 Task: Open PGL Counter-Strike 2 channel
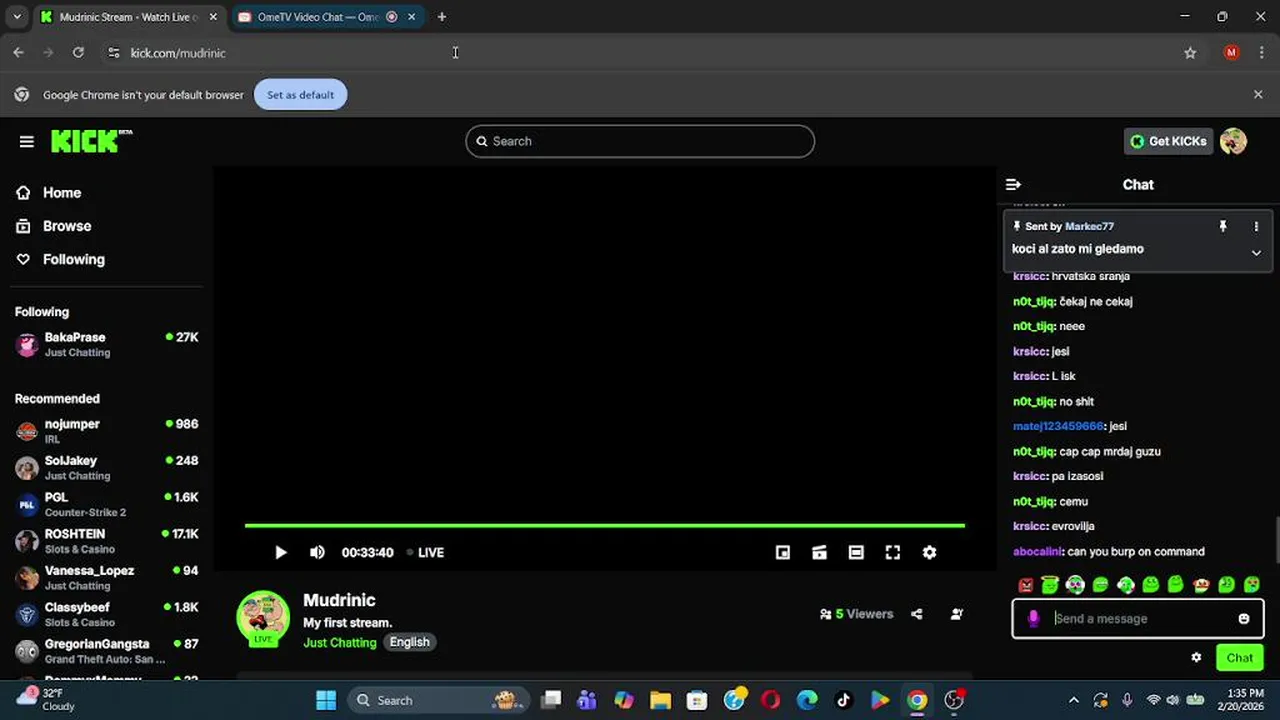tap(107, 504)
